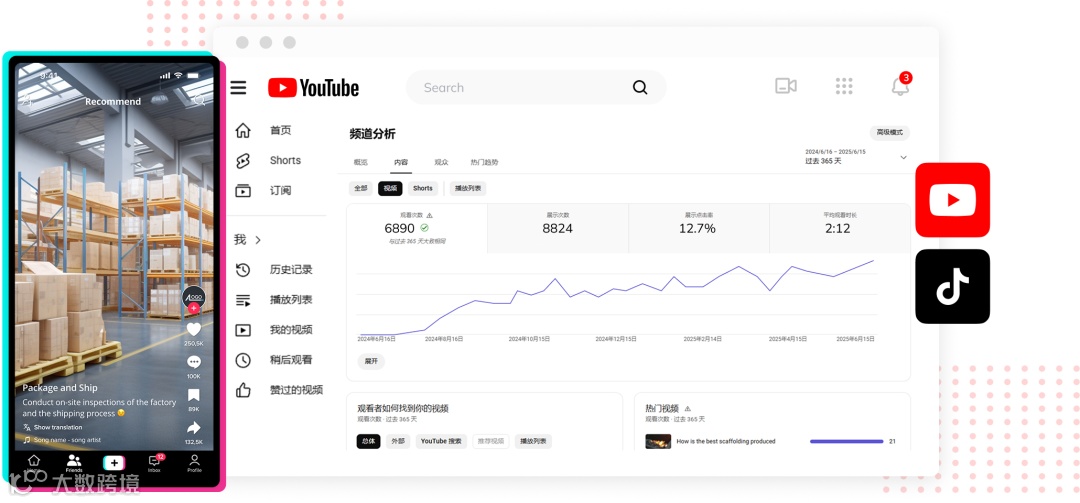The width and height of the screenshot is (1080, 503).
Task: Click the warning icon beside 观看次数
Action: 430,215
